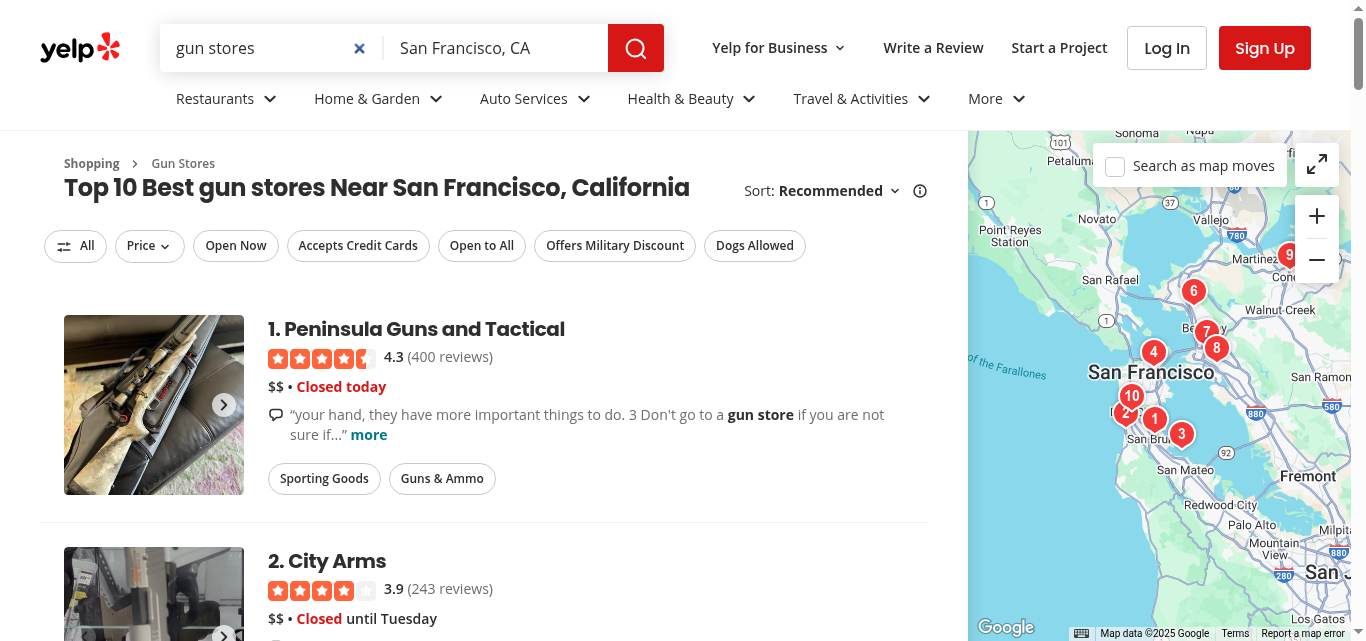Zoom in on the map

pos(1317,216)
